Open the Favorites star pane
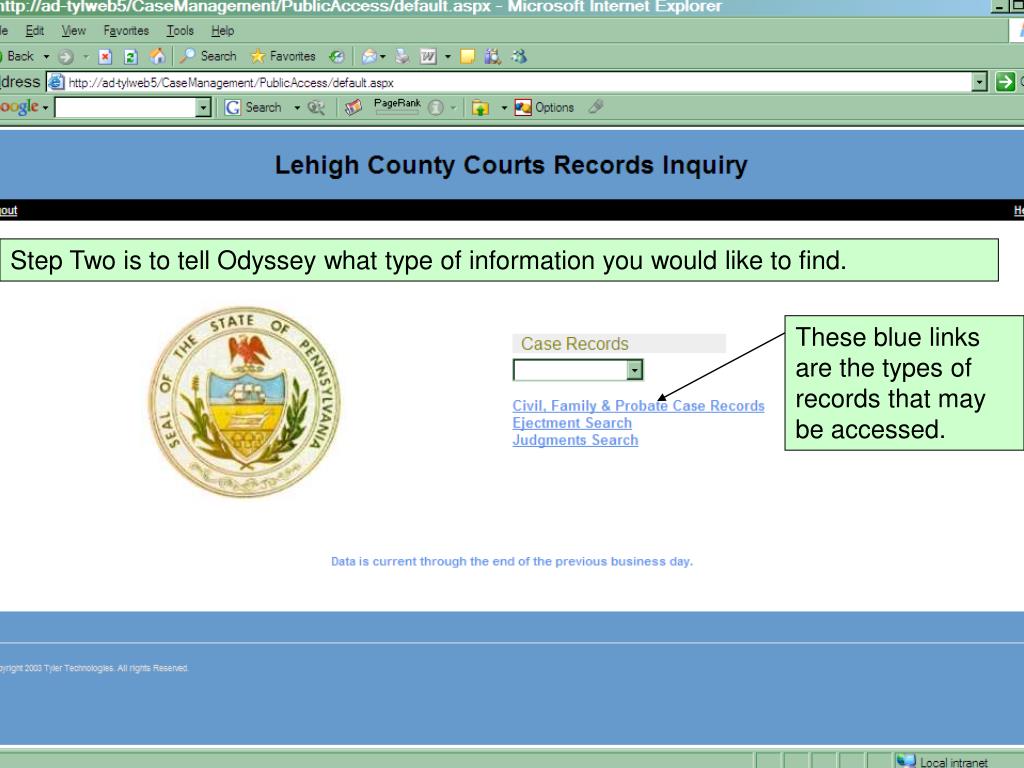Viewport: 1024px width, 768px height. point(283,56)
